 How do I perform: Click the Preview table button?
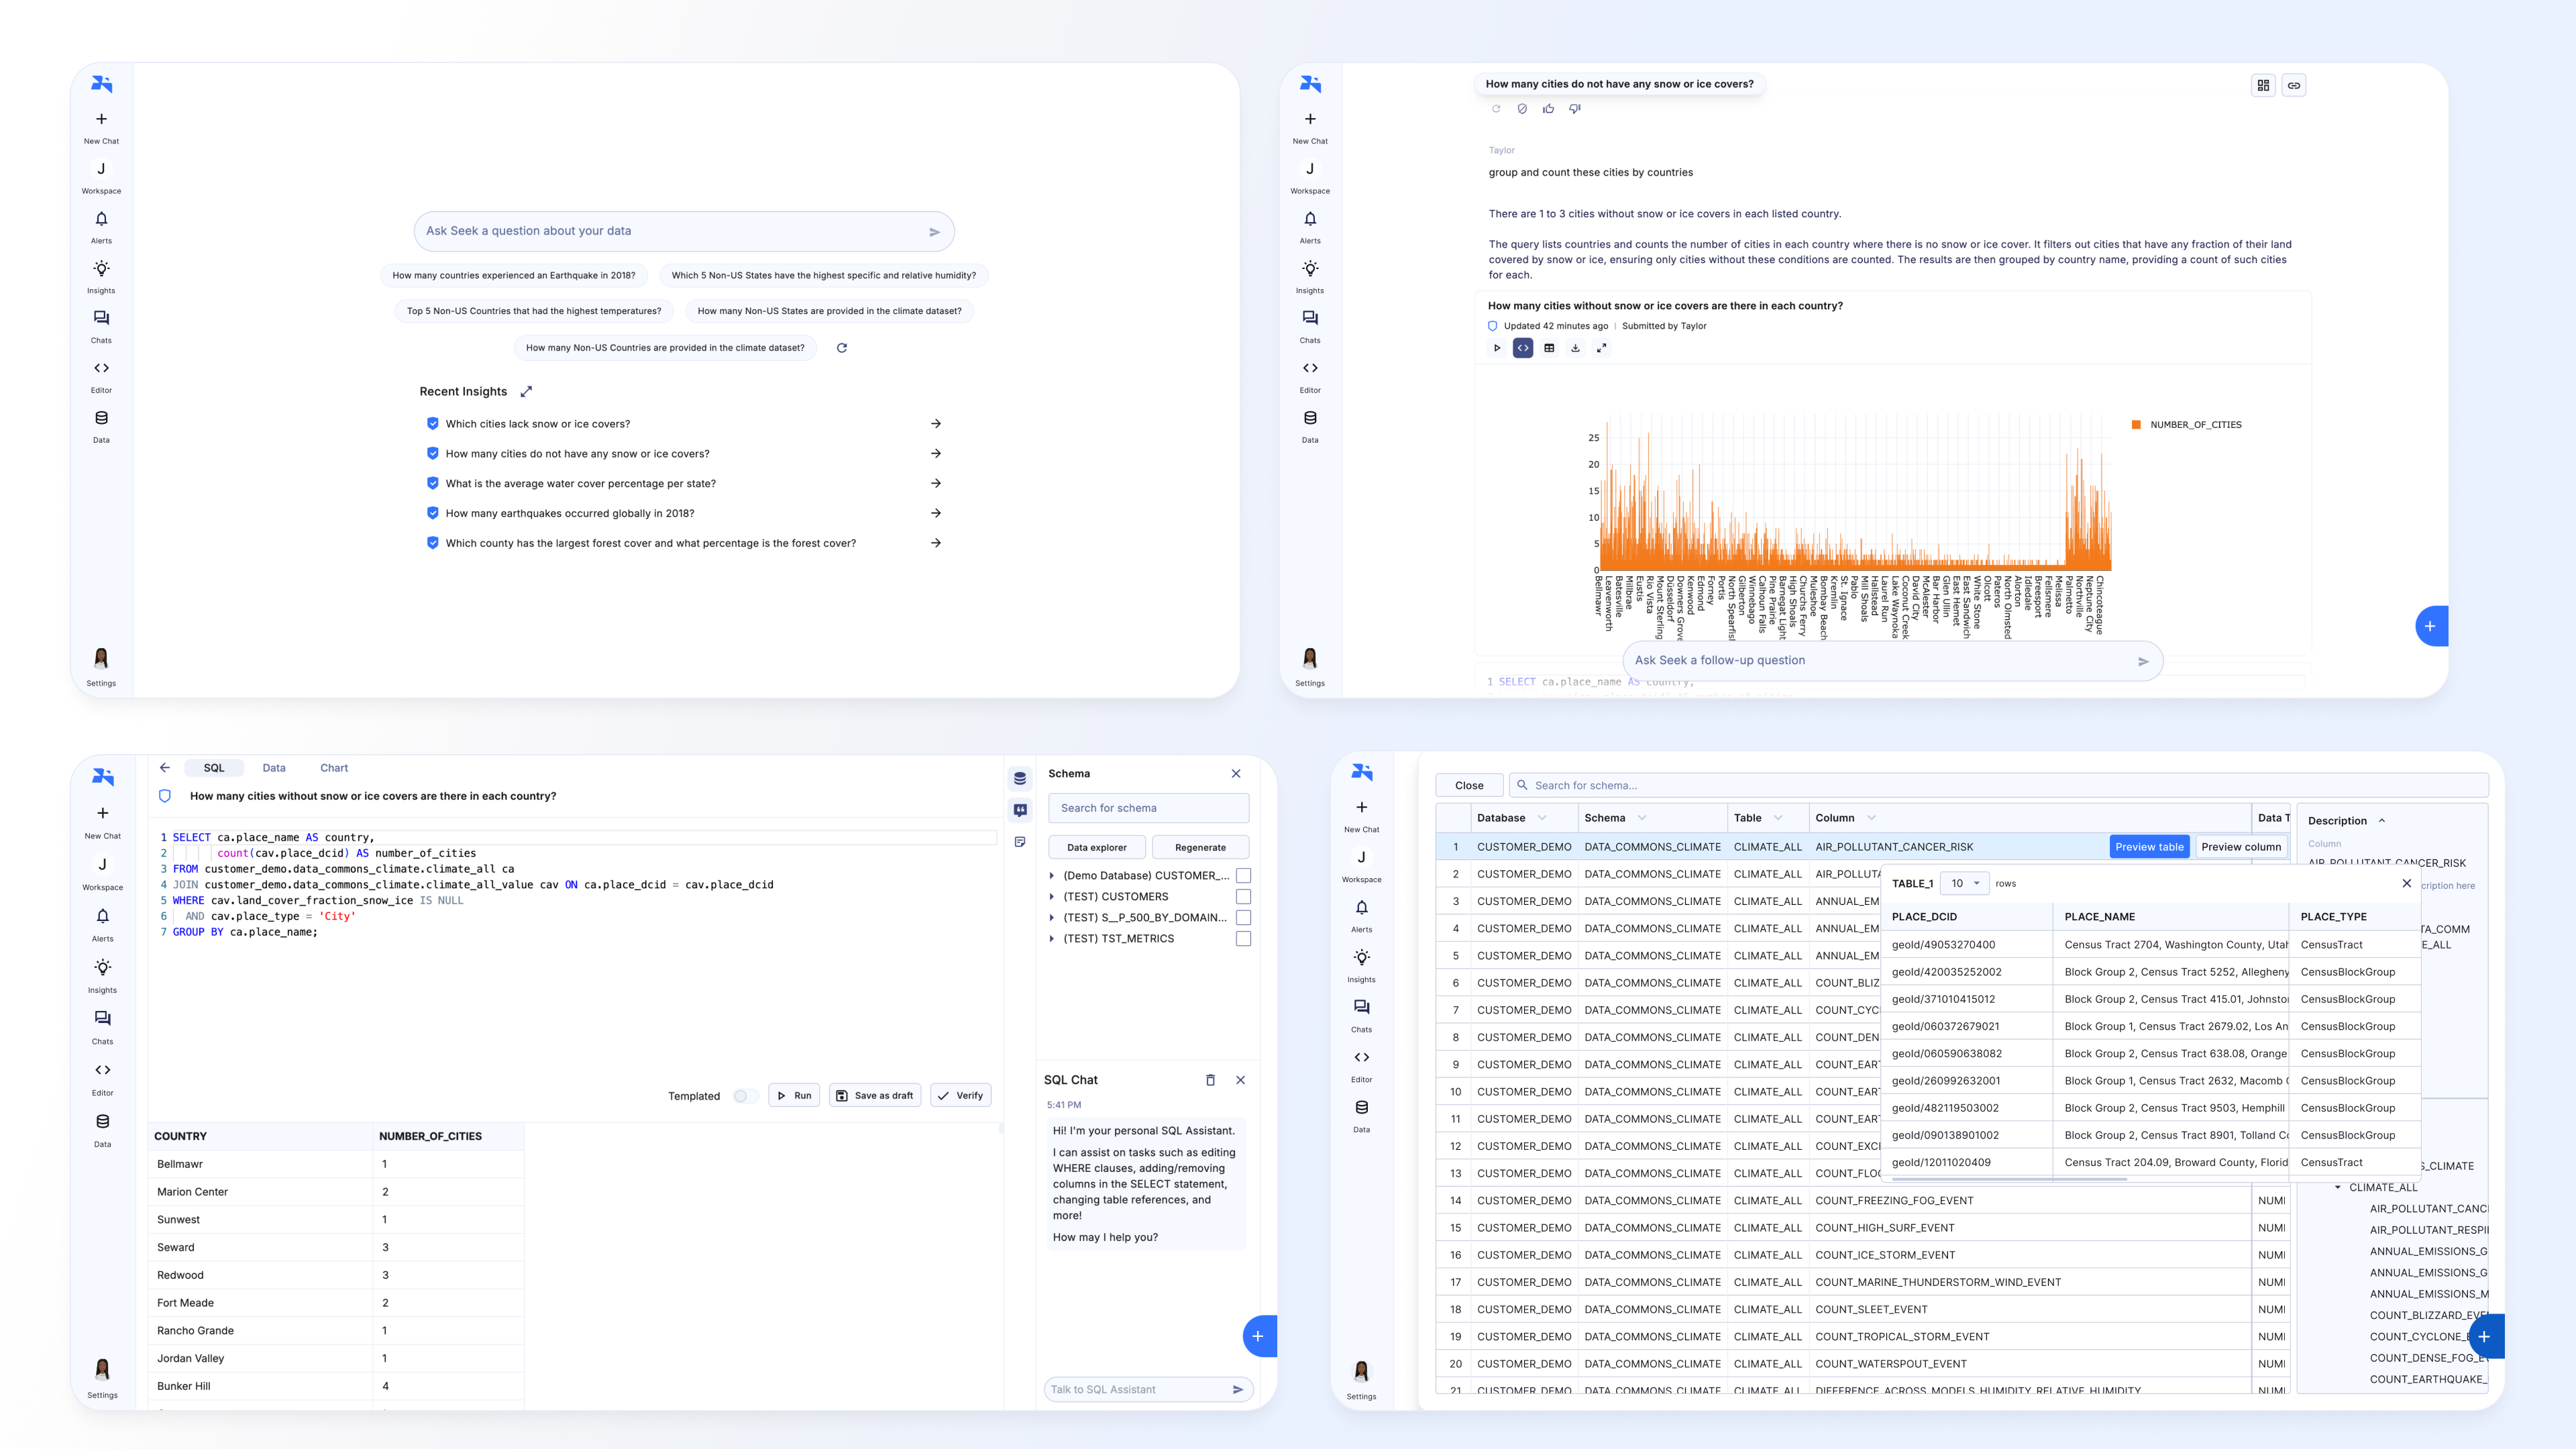2149,847
